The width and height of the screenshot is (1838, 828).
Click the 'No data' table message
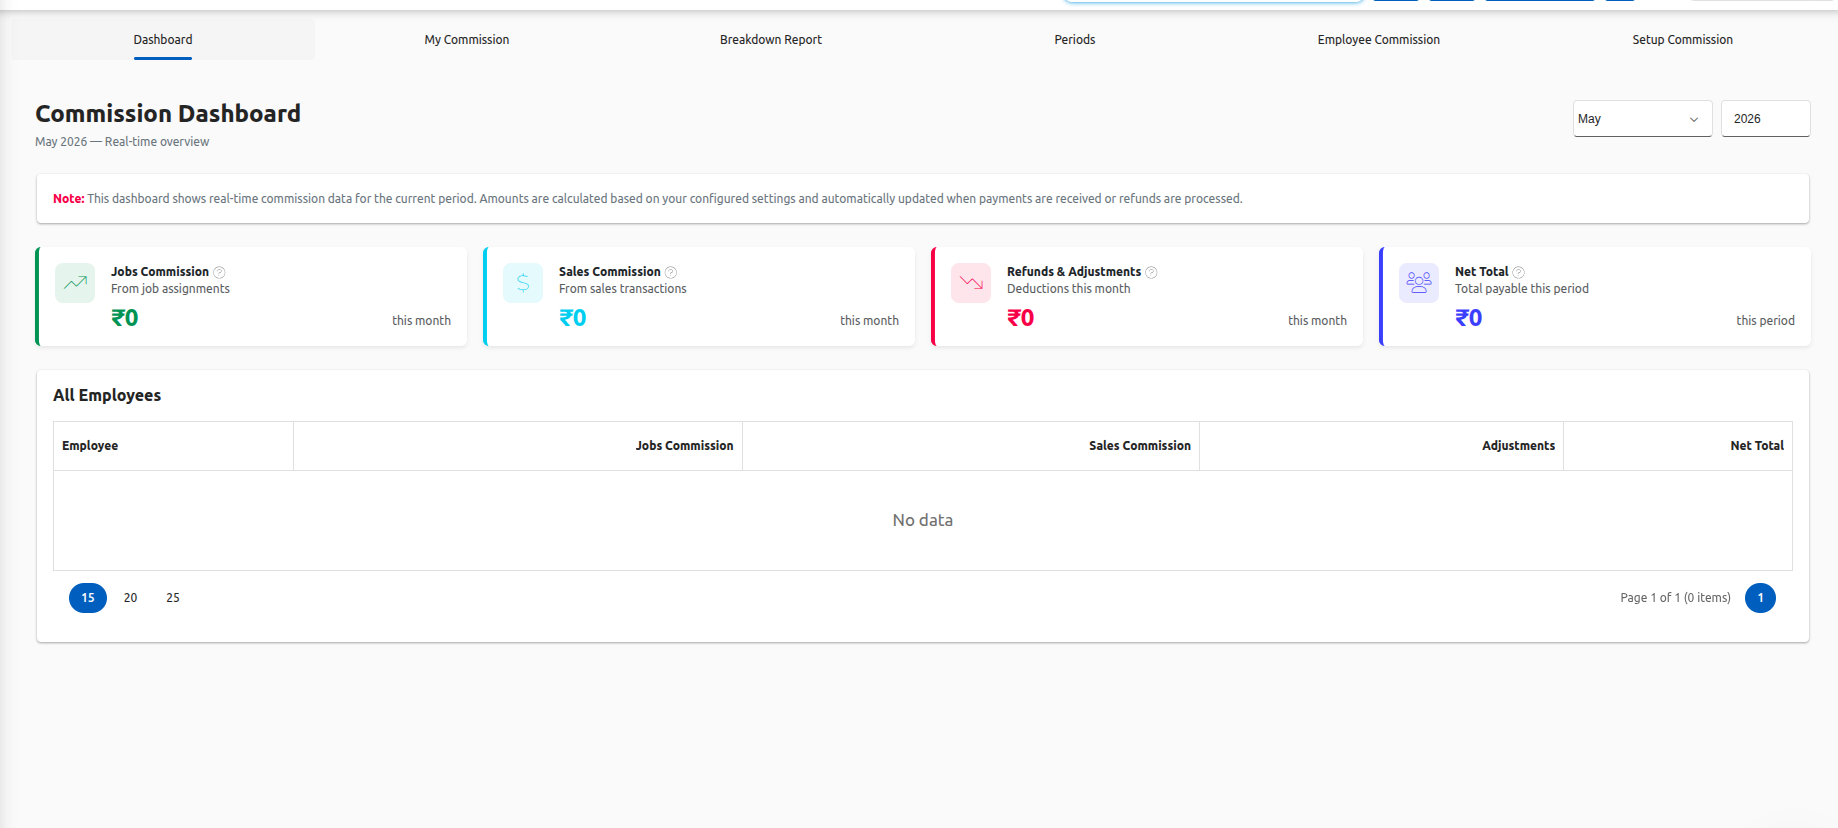point(923,520)
